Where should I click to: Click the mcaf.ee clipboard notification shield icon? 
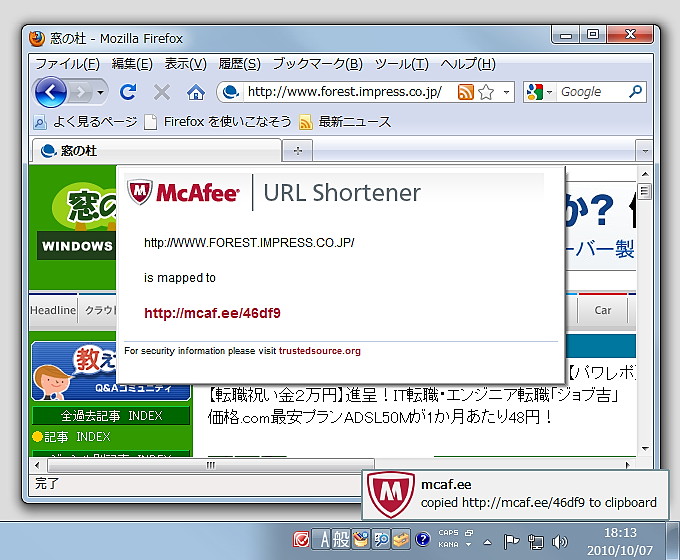(390, 494)
